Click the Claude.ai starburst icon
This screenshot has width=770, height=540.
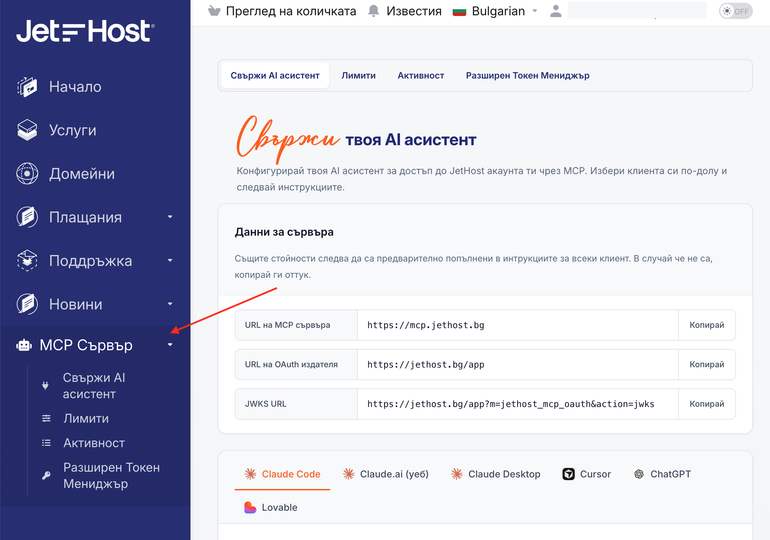(x=349, y=474)
